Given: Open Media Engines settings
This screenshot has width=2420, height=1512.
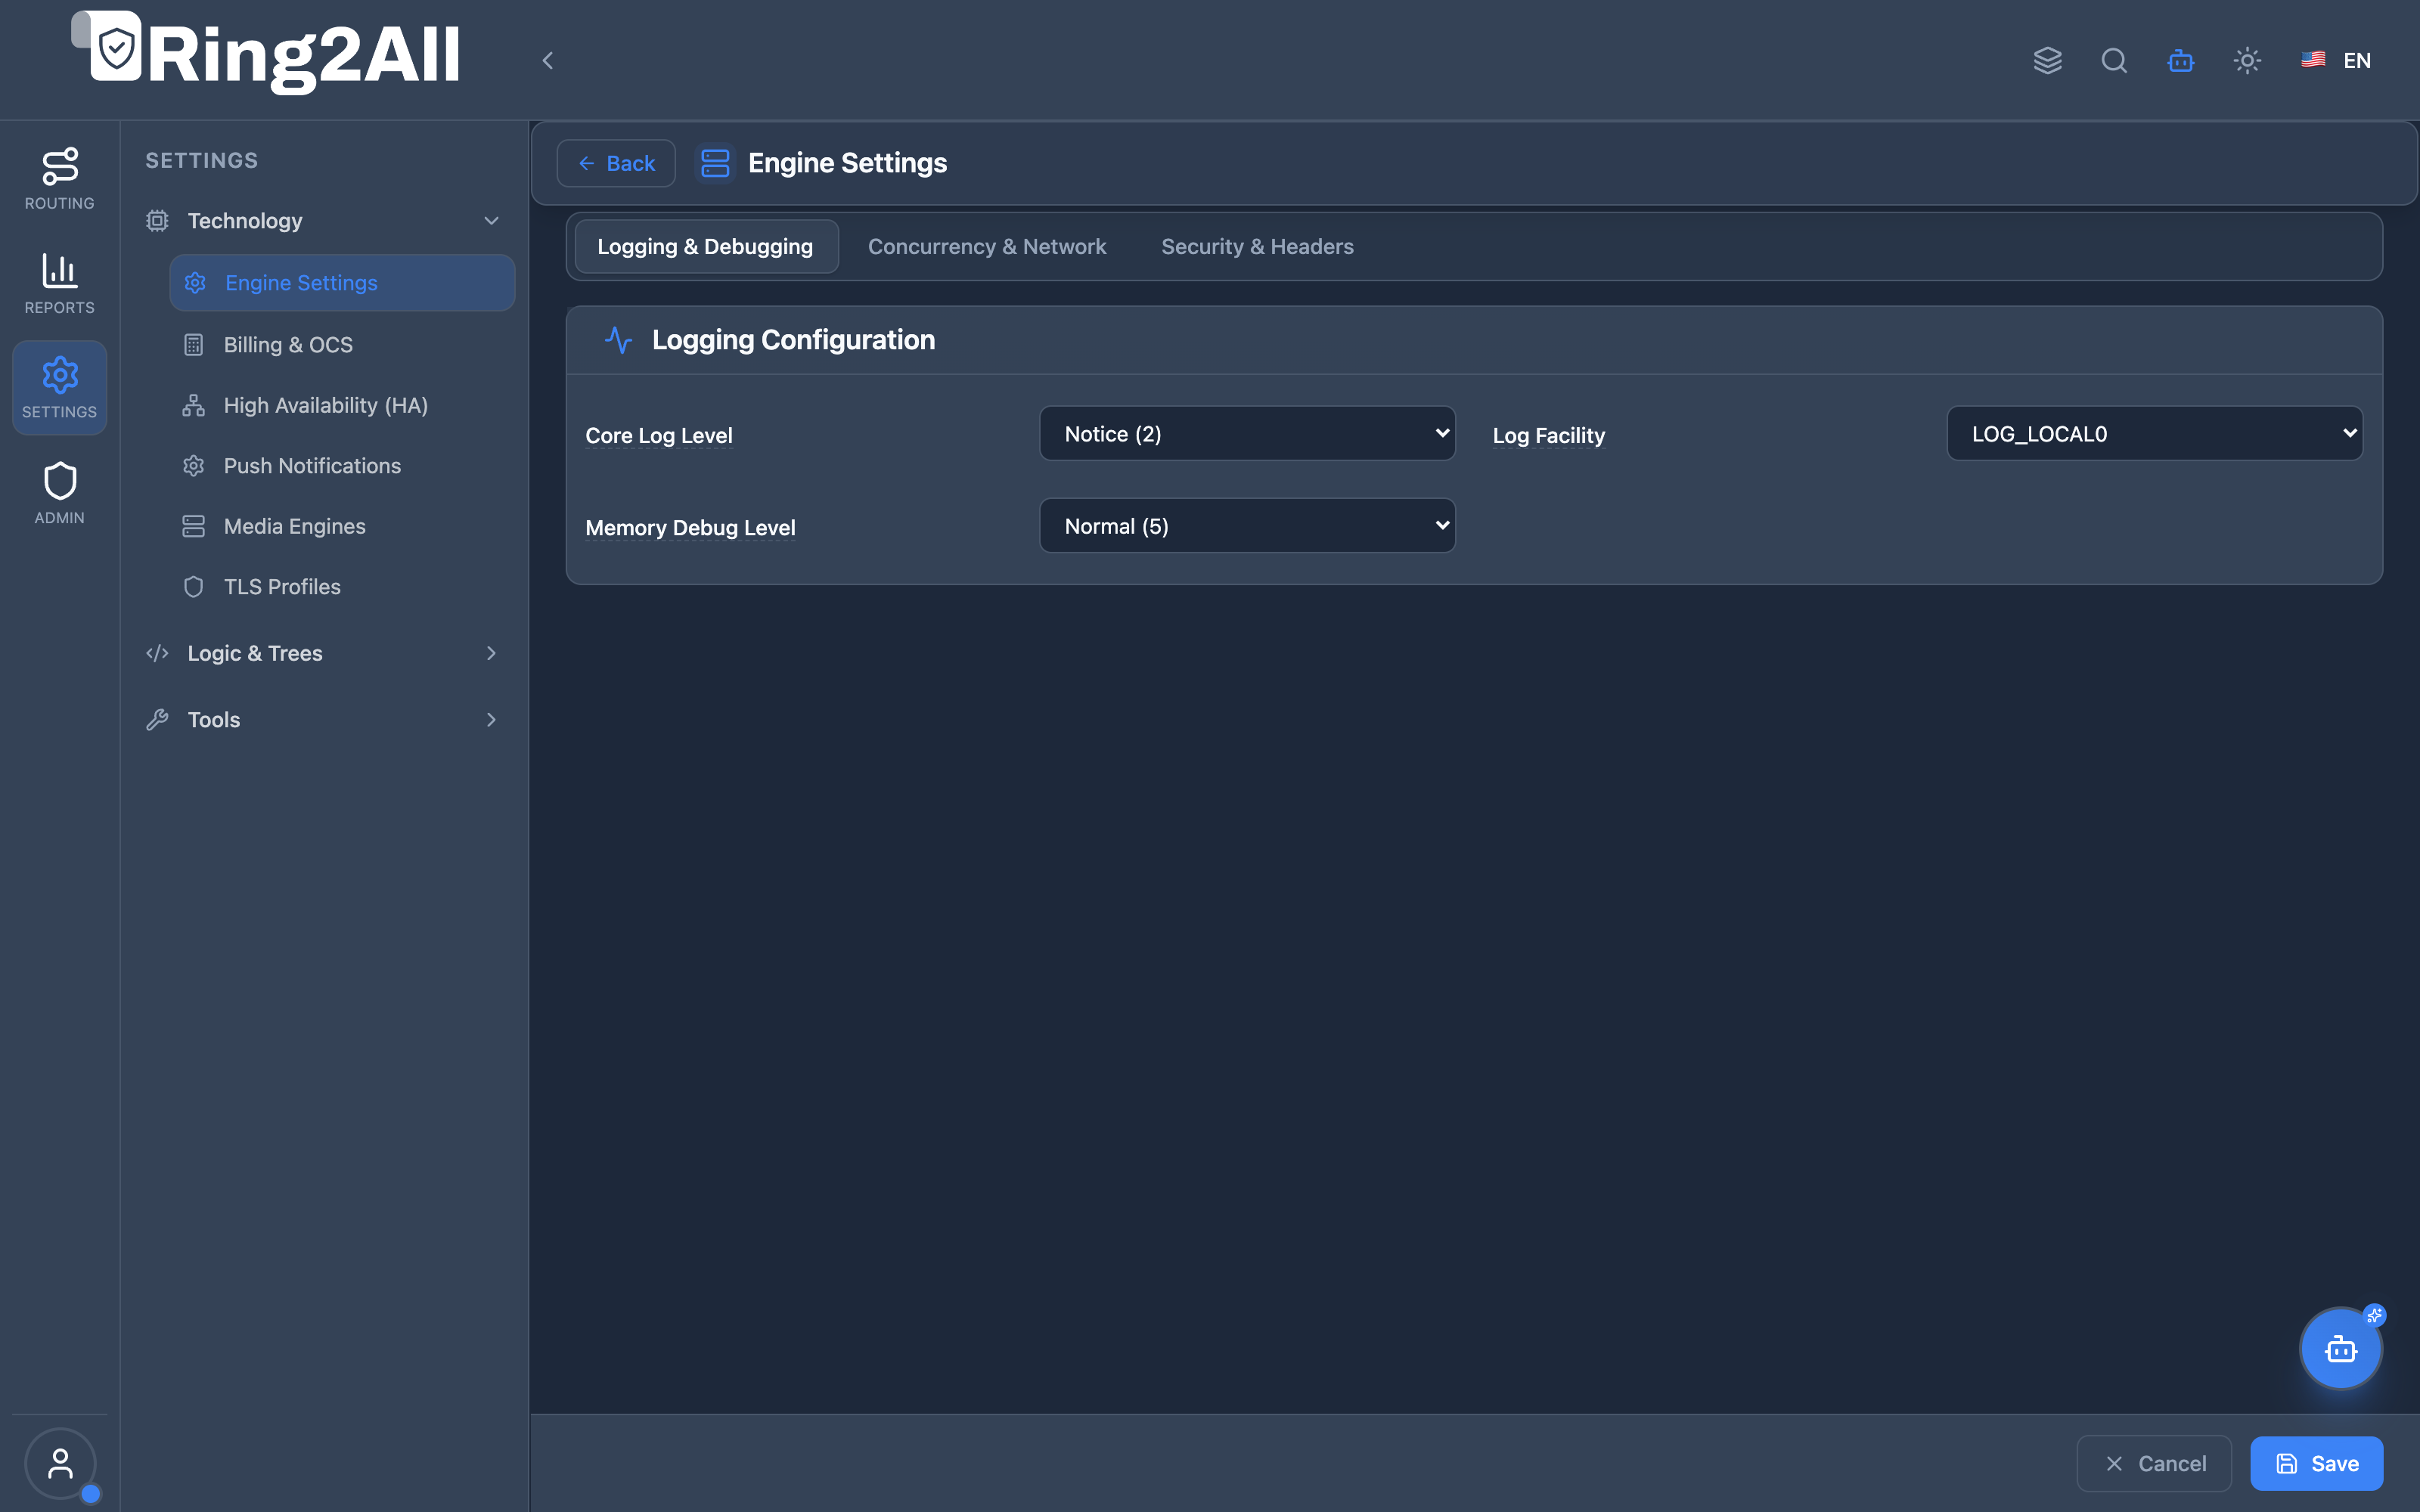Looking at the screenshot, I should (x=343, y=526).
